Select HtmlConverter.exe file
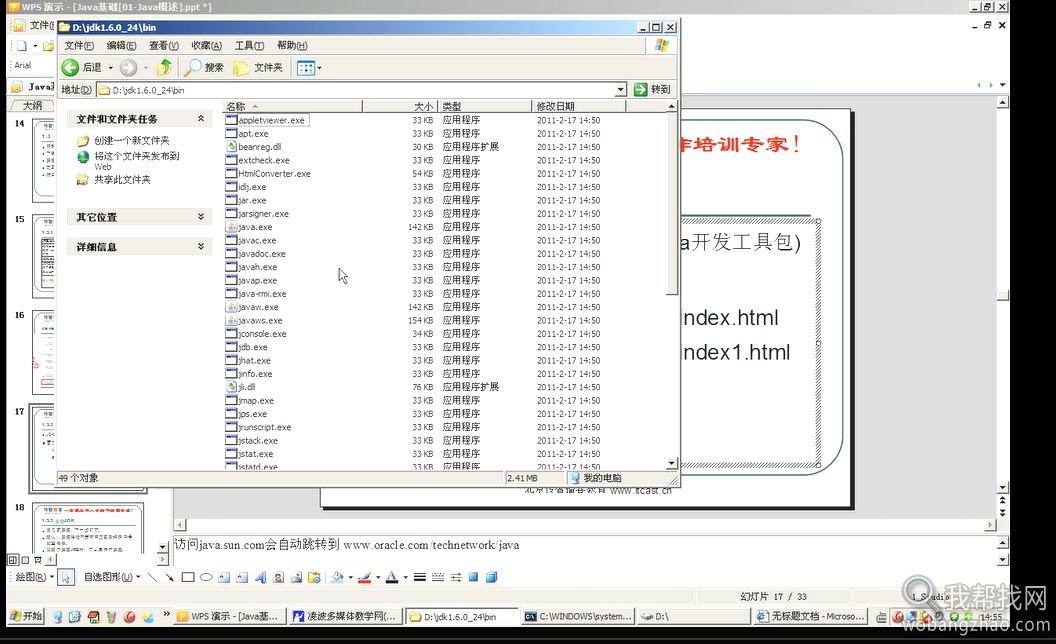 point(274,174)
